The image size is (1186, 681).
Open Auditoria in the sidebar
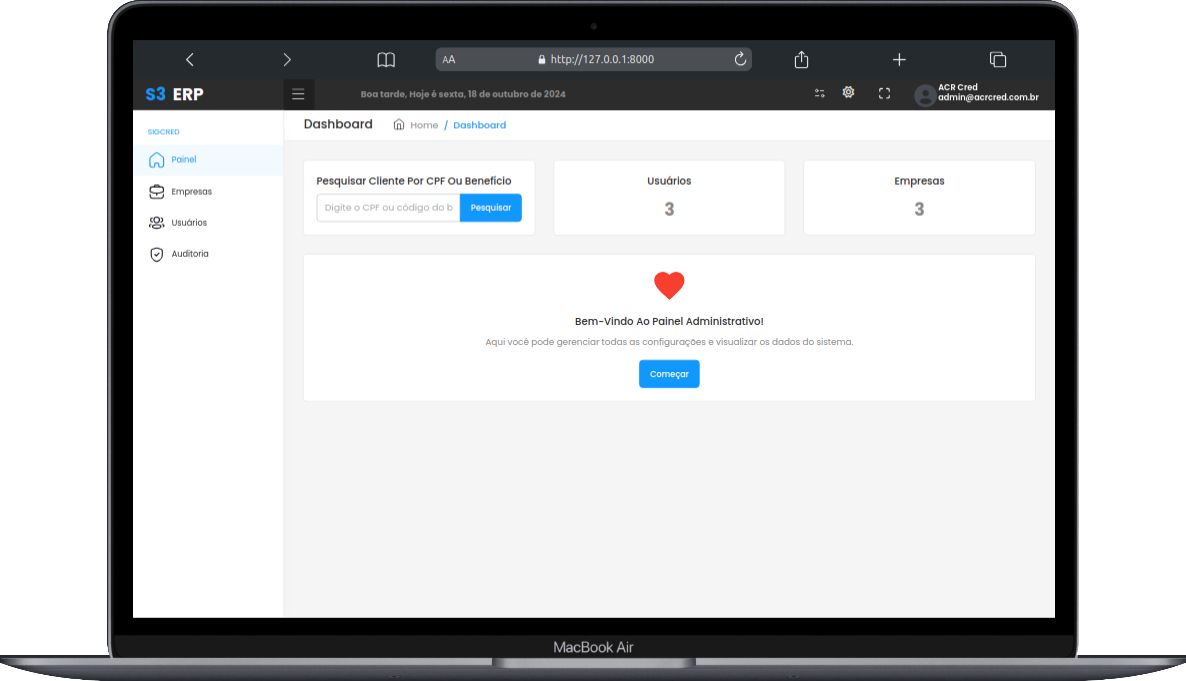[208, 253]
